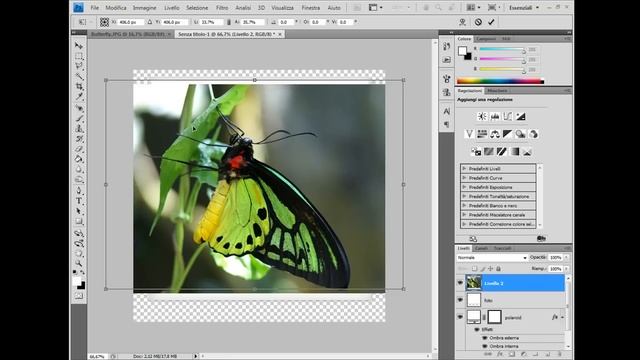Select the Eyedropper tool
Viewport: 640px width, 360px height.
pyautogui.click(x=79, y=96)
